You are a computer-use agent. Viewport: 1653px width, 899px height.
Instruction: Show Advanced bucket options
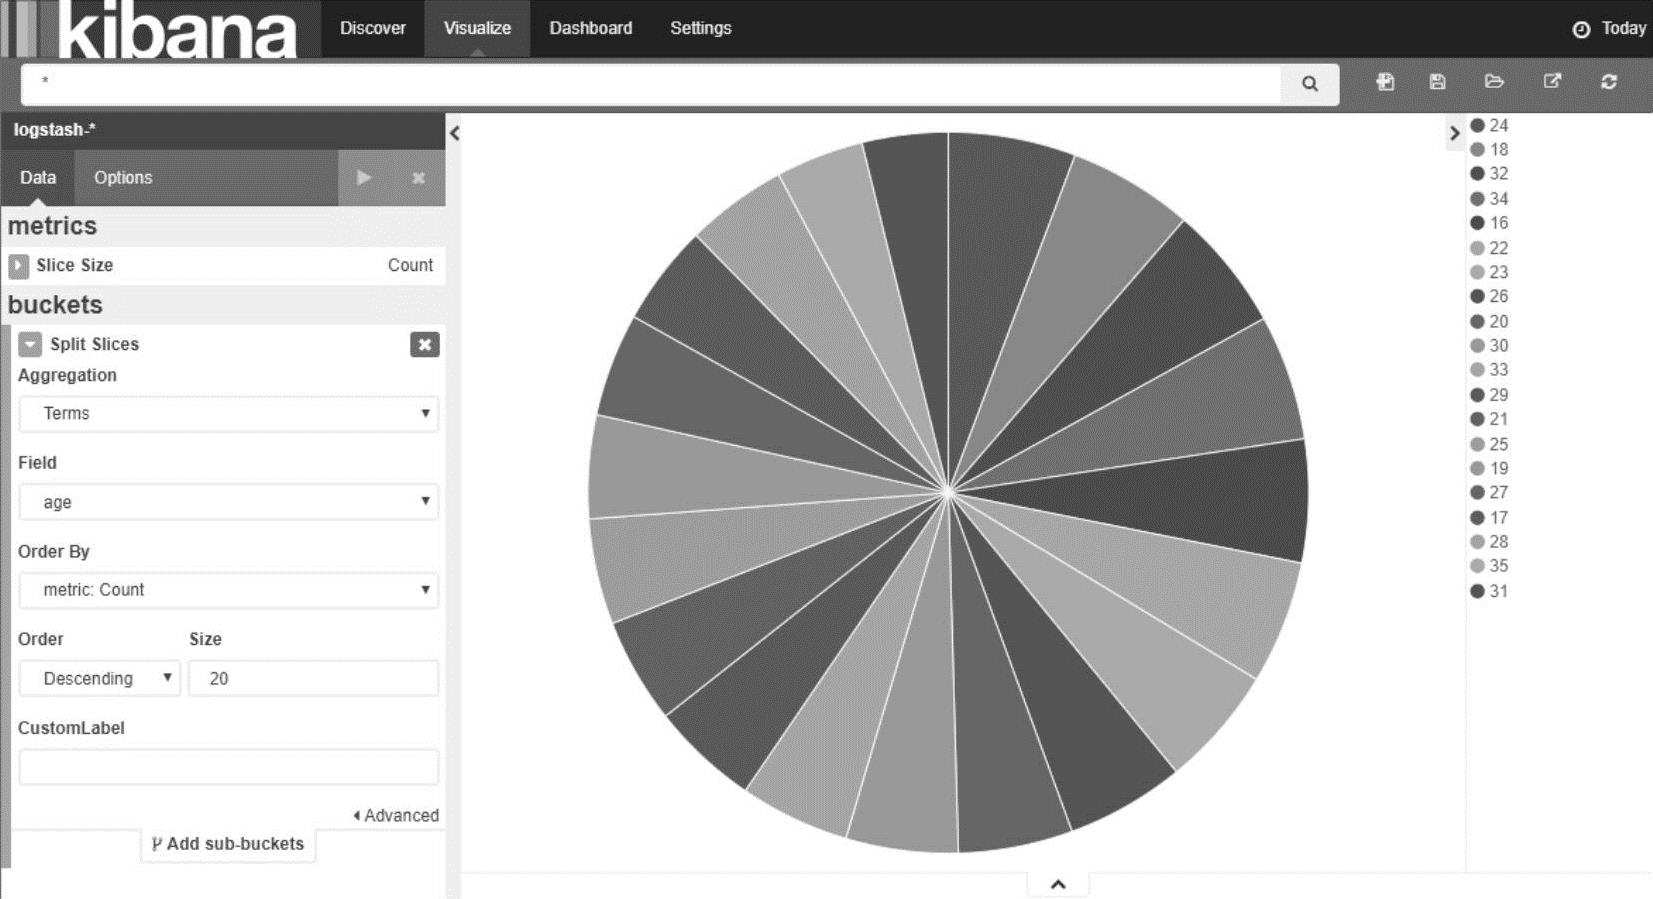pos(396,816)
